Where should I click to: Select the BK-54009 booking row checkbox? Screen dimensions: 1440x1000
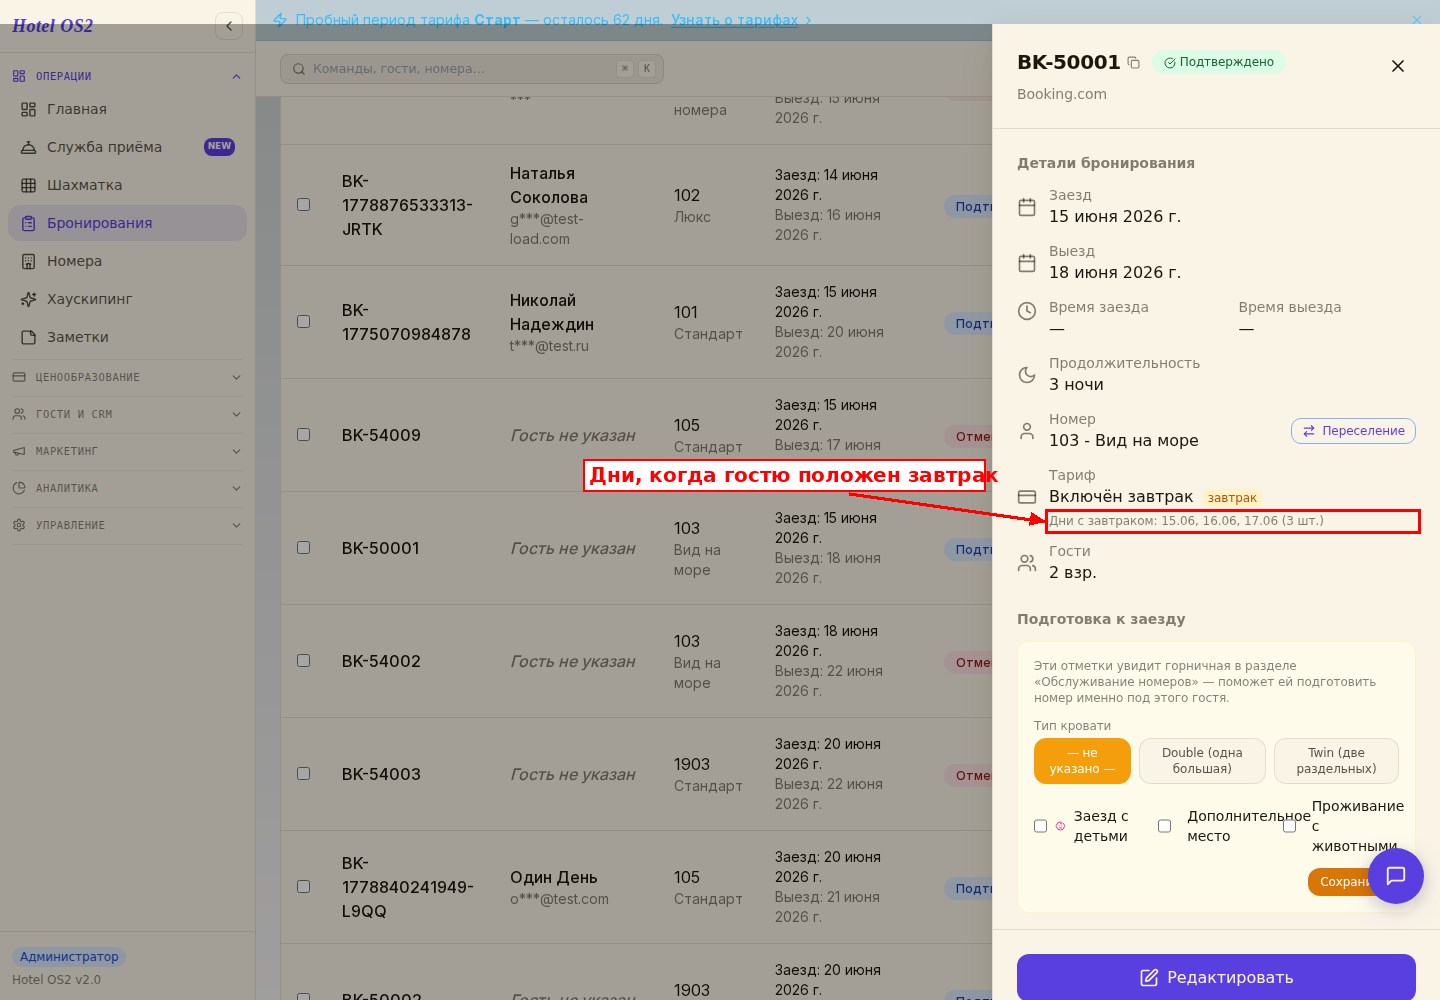pos(303,435)
